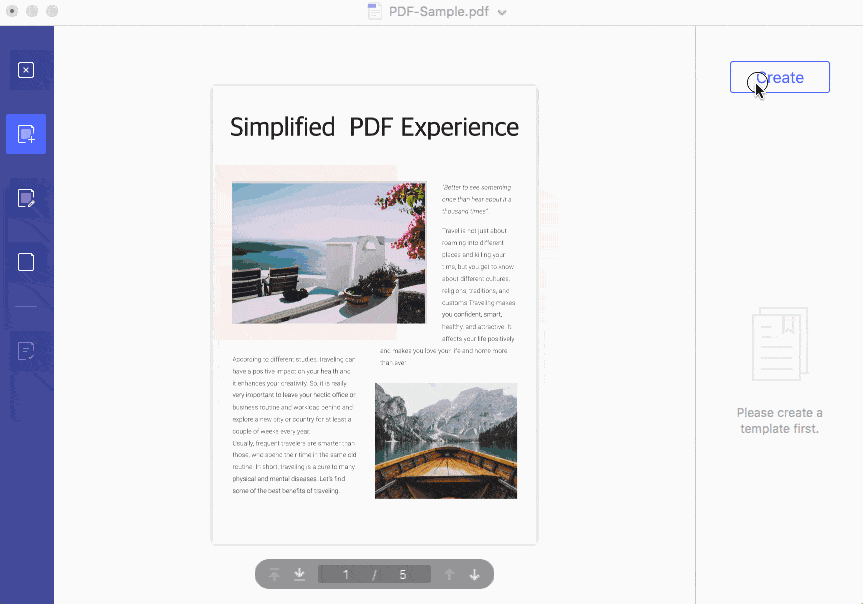Click the seaside terrace photo in the page

(x=329, y=253)
